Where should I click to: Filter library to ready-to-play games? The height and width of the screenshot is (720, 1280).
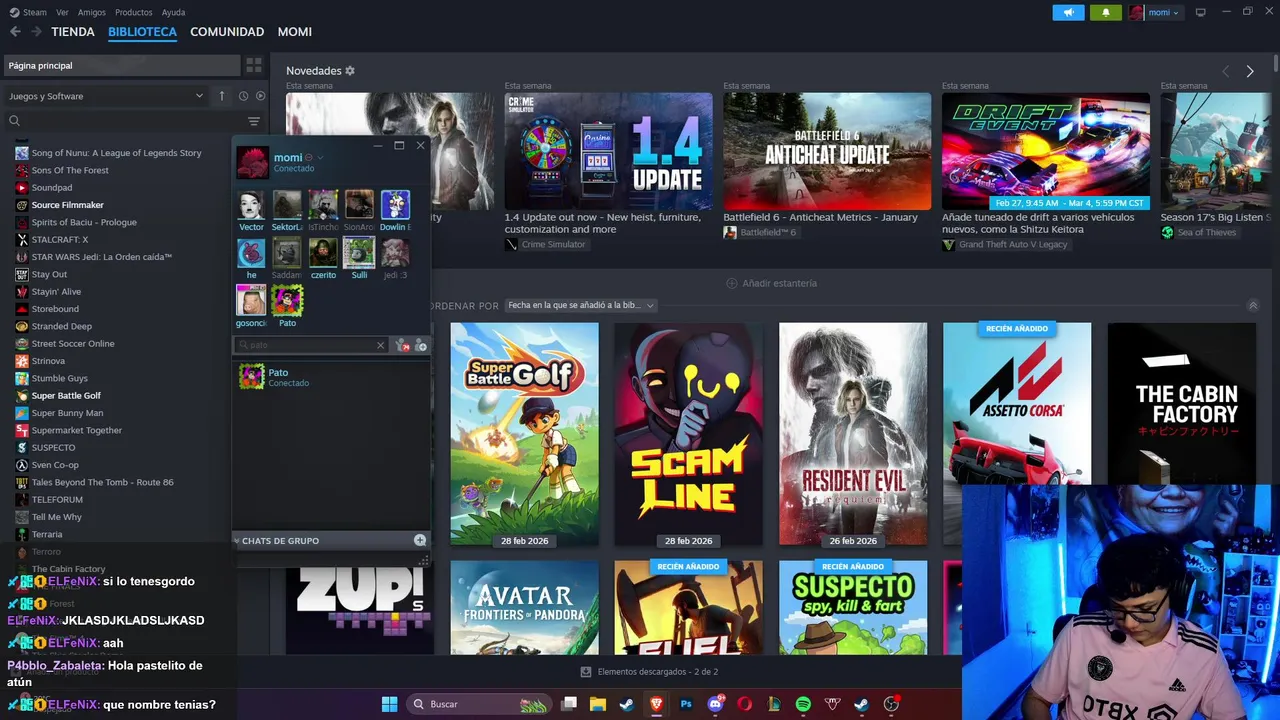coord(260,96)
